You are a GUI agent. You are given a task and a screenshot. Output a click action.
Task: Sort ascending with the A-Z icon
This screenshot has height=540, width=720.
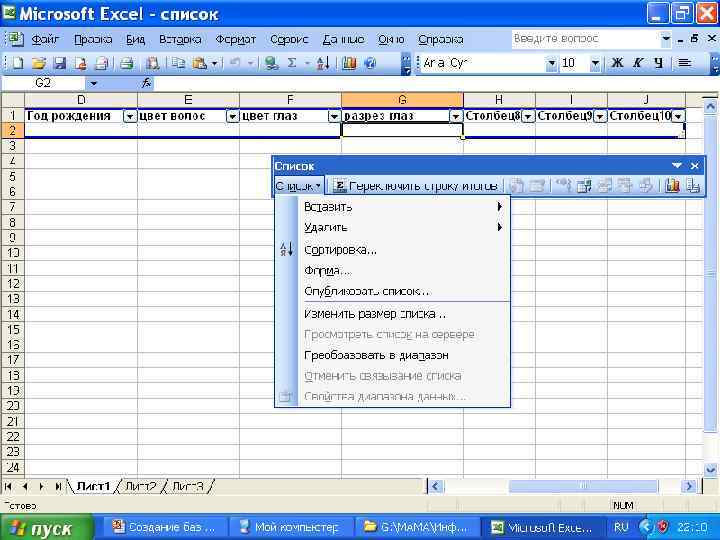pyautogui.click(x=323, y=63)
